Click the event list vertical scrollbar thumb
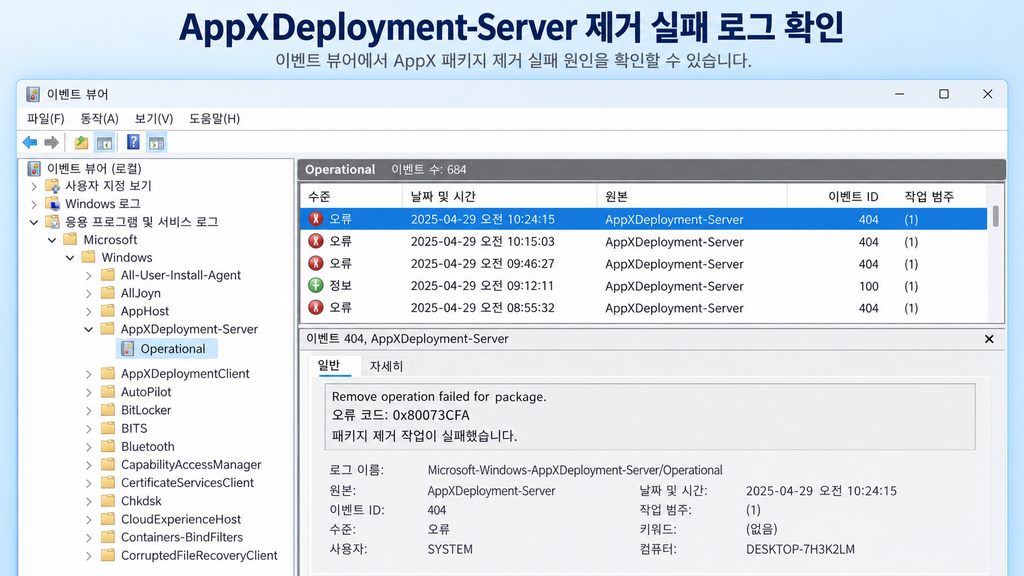Viewport: 1024px width, 576px height. 995,216
